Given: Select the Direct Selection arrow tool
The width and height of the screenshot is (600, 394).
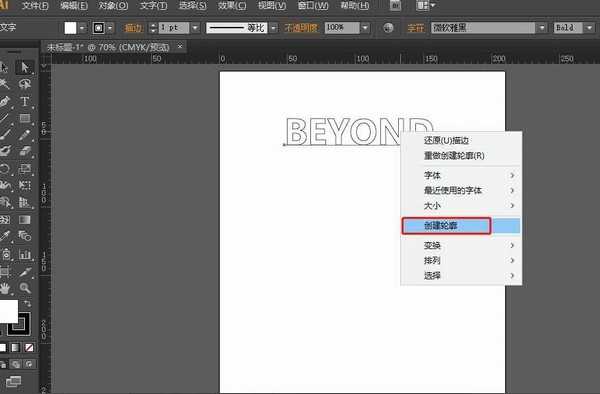Looking at the screenshot, I should coord(25,68).
